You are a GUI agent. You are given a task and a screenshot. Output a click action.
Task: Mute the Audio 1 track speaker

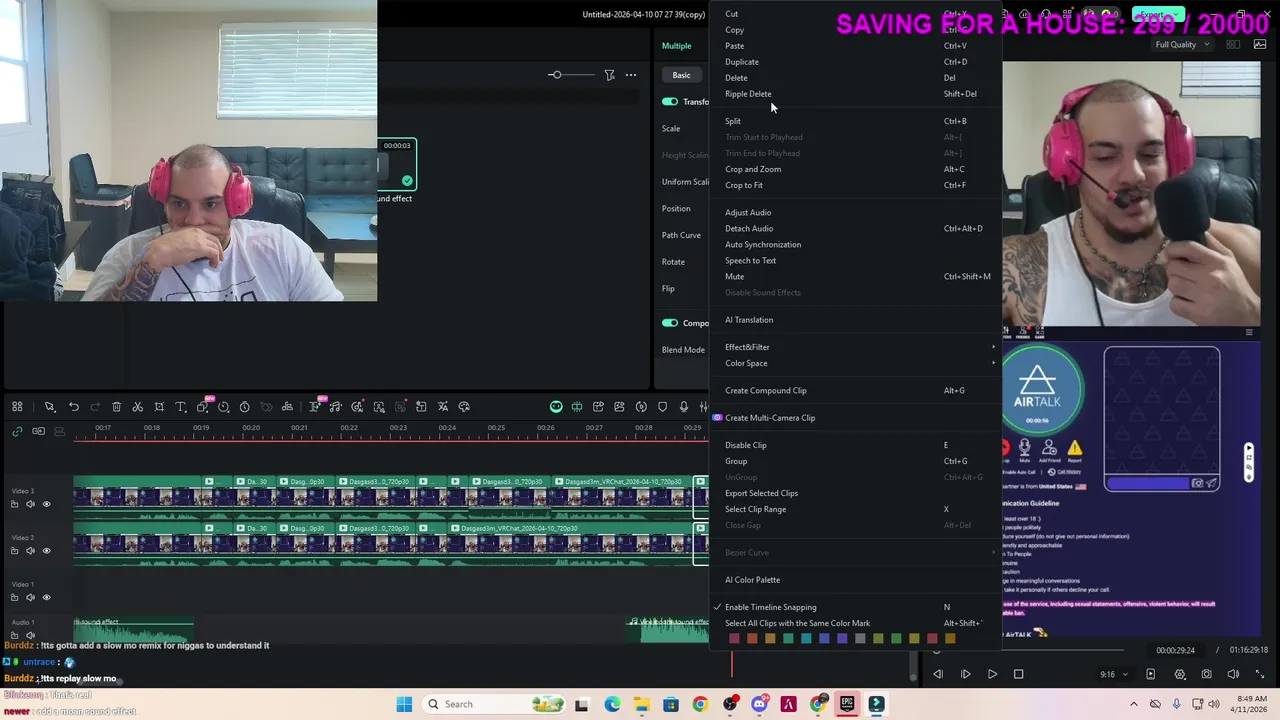tap(30, 634)
